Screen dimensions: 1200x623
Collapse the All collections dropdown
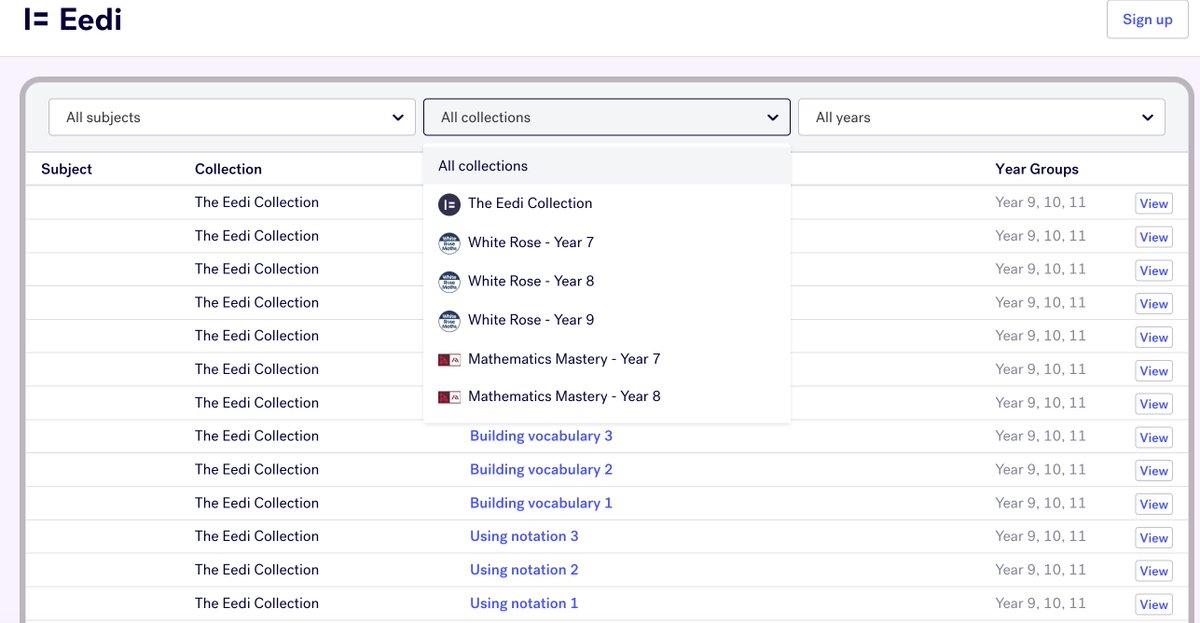(607, 117)
